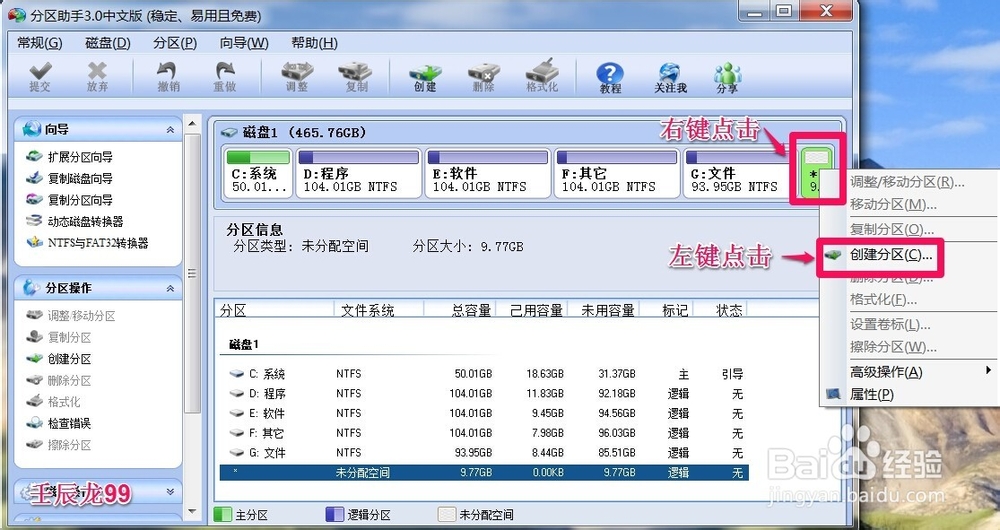Choose 属性(P) in the context menu

tap(871, 395)
